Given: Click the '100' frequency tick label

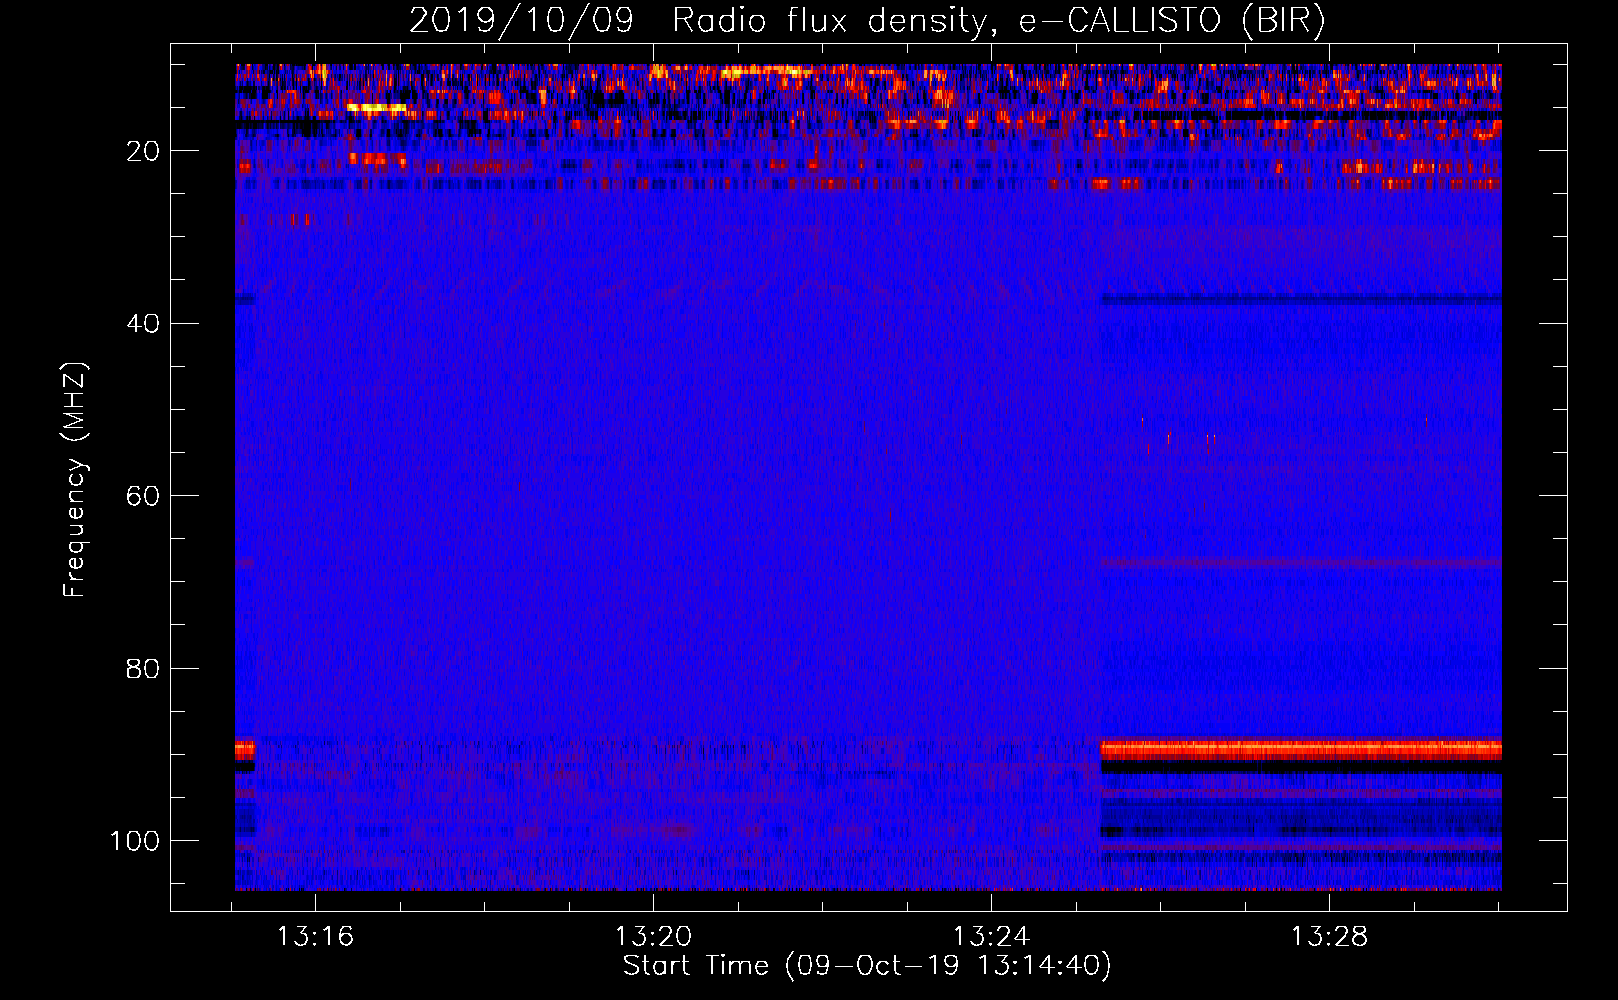Looking at the screenshot, I should [135, 841].
